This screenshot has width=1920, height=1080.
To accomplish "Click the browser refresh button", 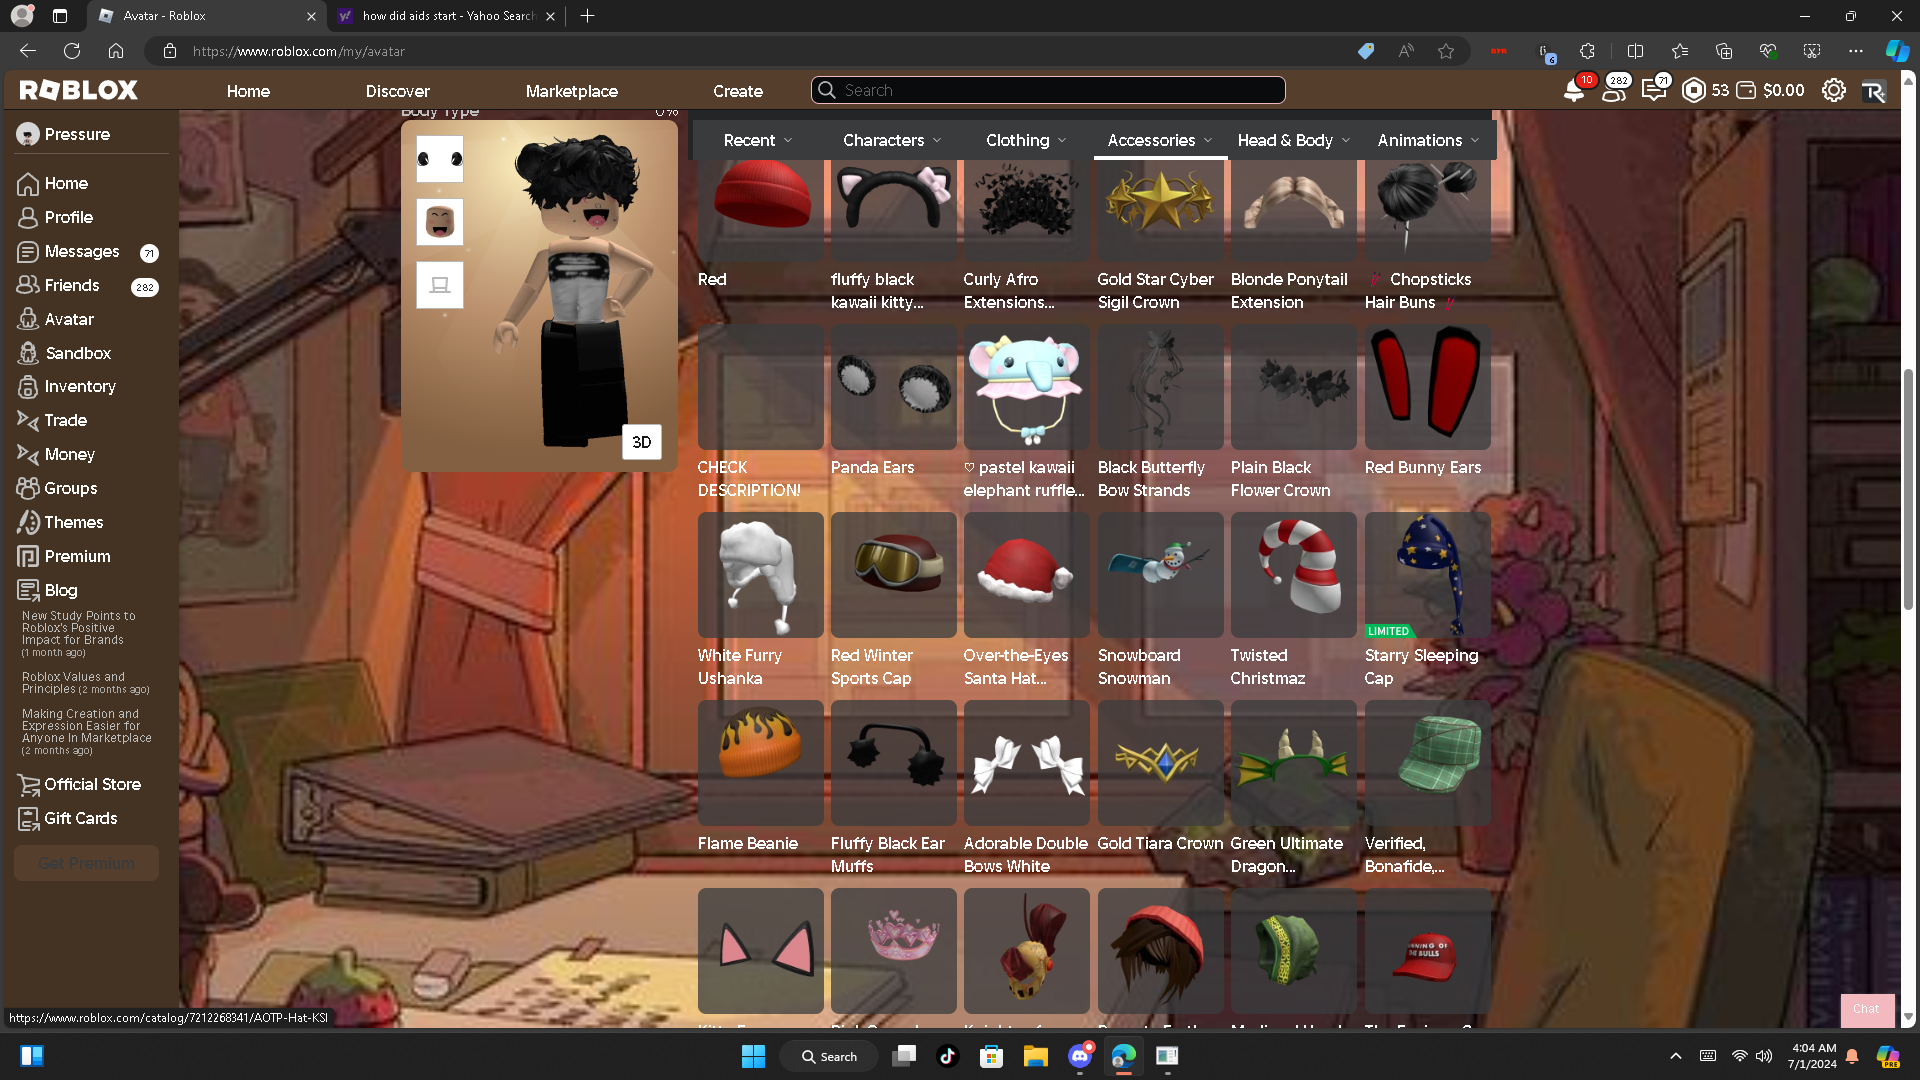I will tap(72, 51).
